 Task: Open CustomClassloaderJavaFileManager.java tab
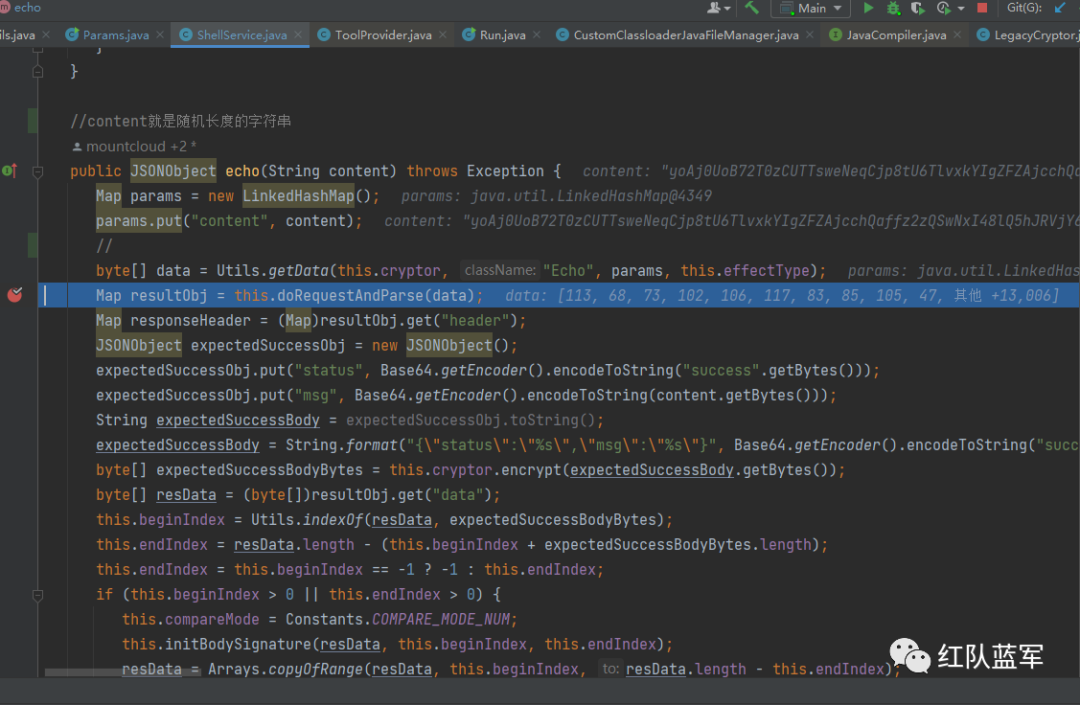685,35
